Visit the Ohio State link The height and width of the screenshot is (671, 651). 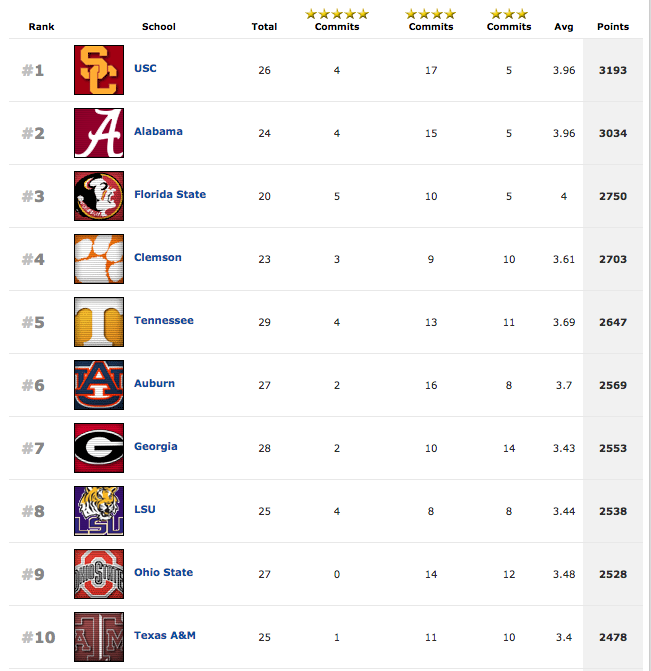coord(163,573)
